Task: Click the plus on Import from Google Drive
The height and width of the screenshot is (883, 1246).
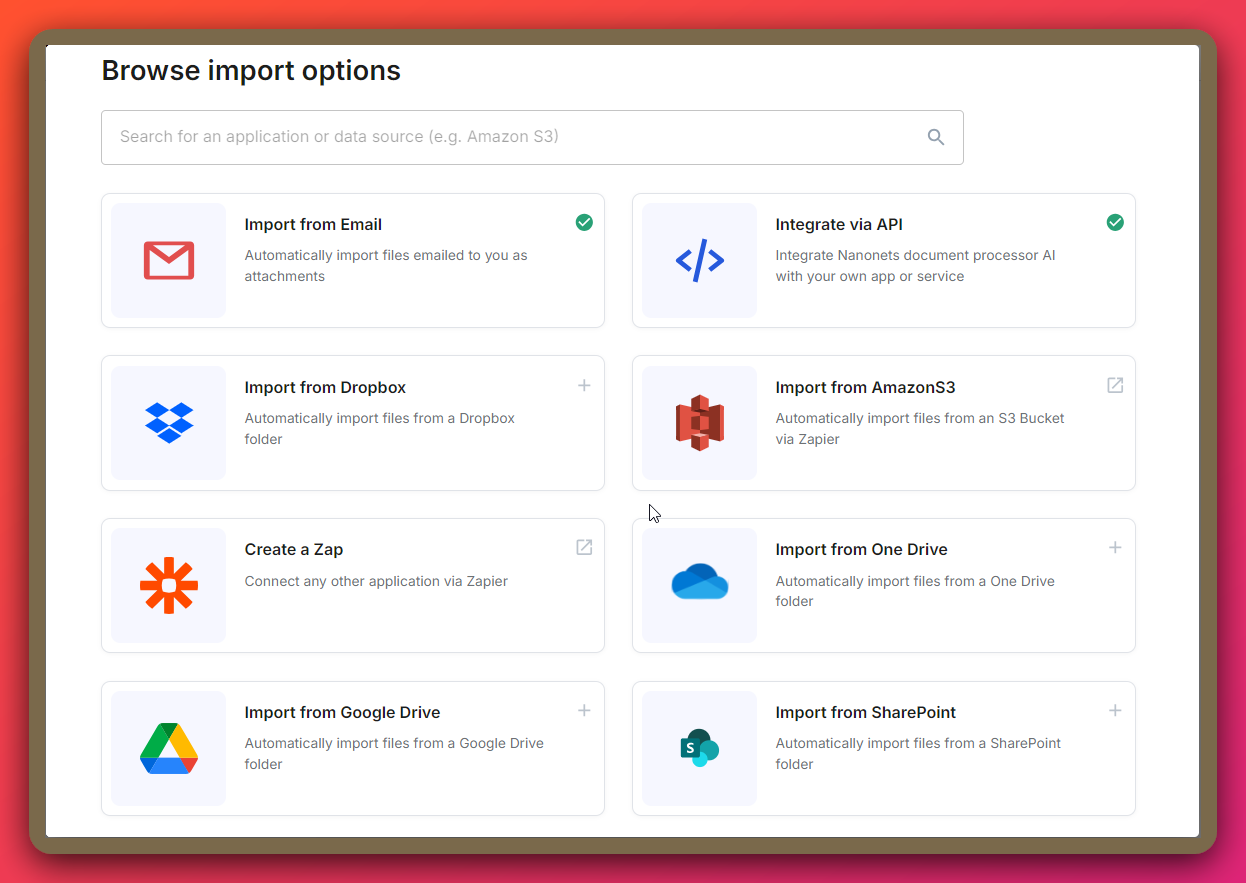Action: tap(584, 710)
